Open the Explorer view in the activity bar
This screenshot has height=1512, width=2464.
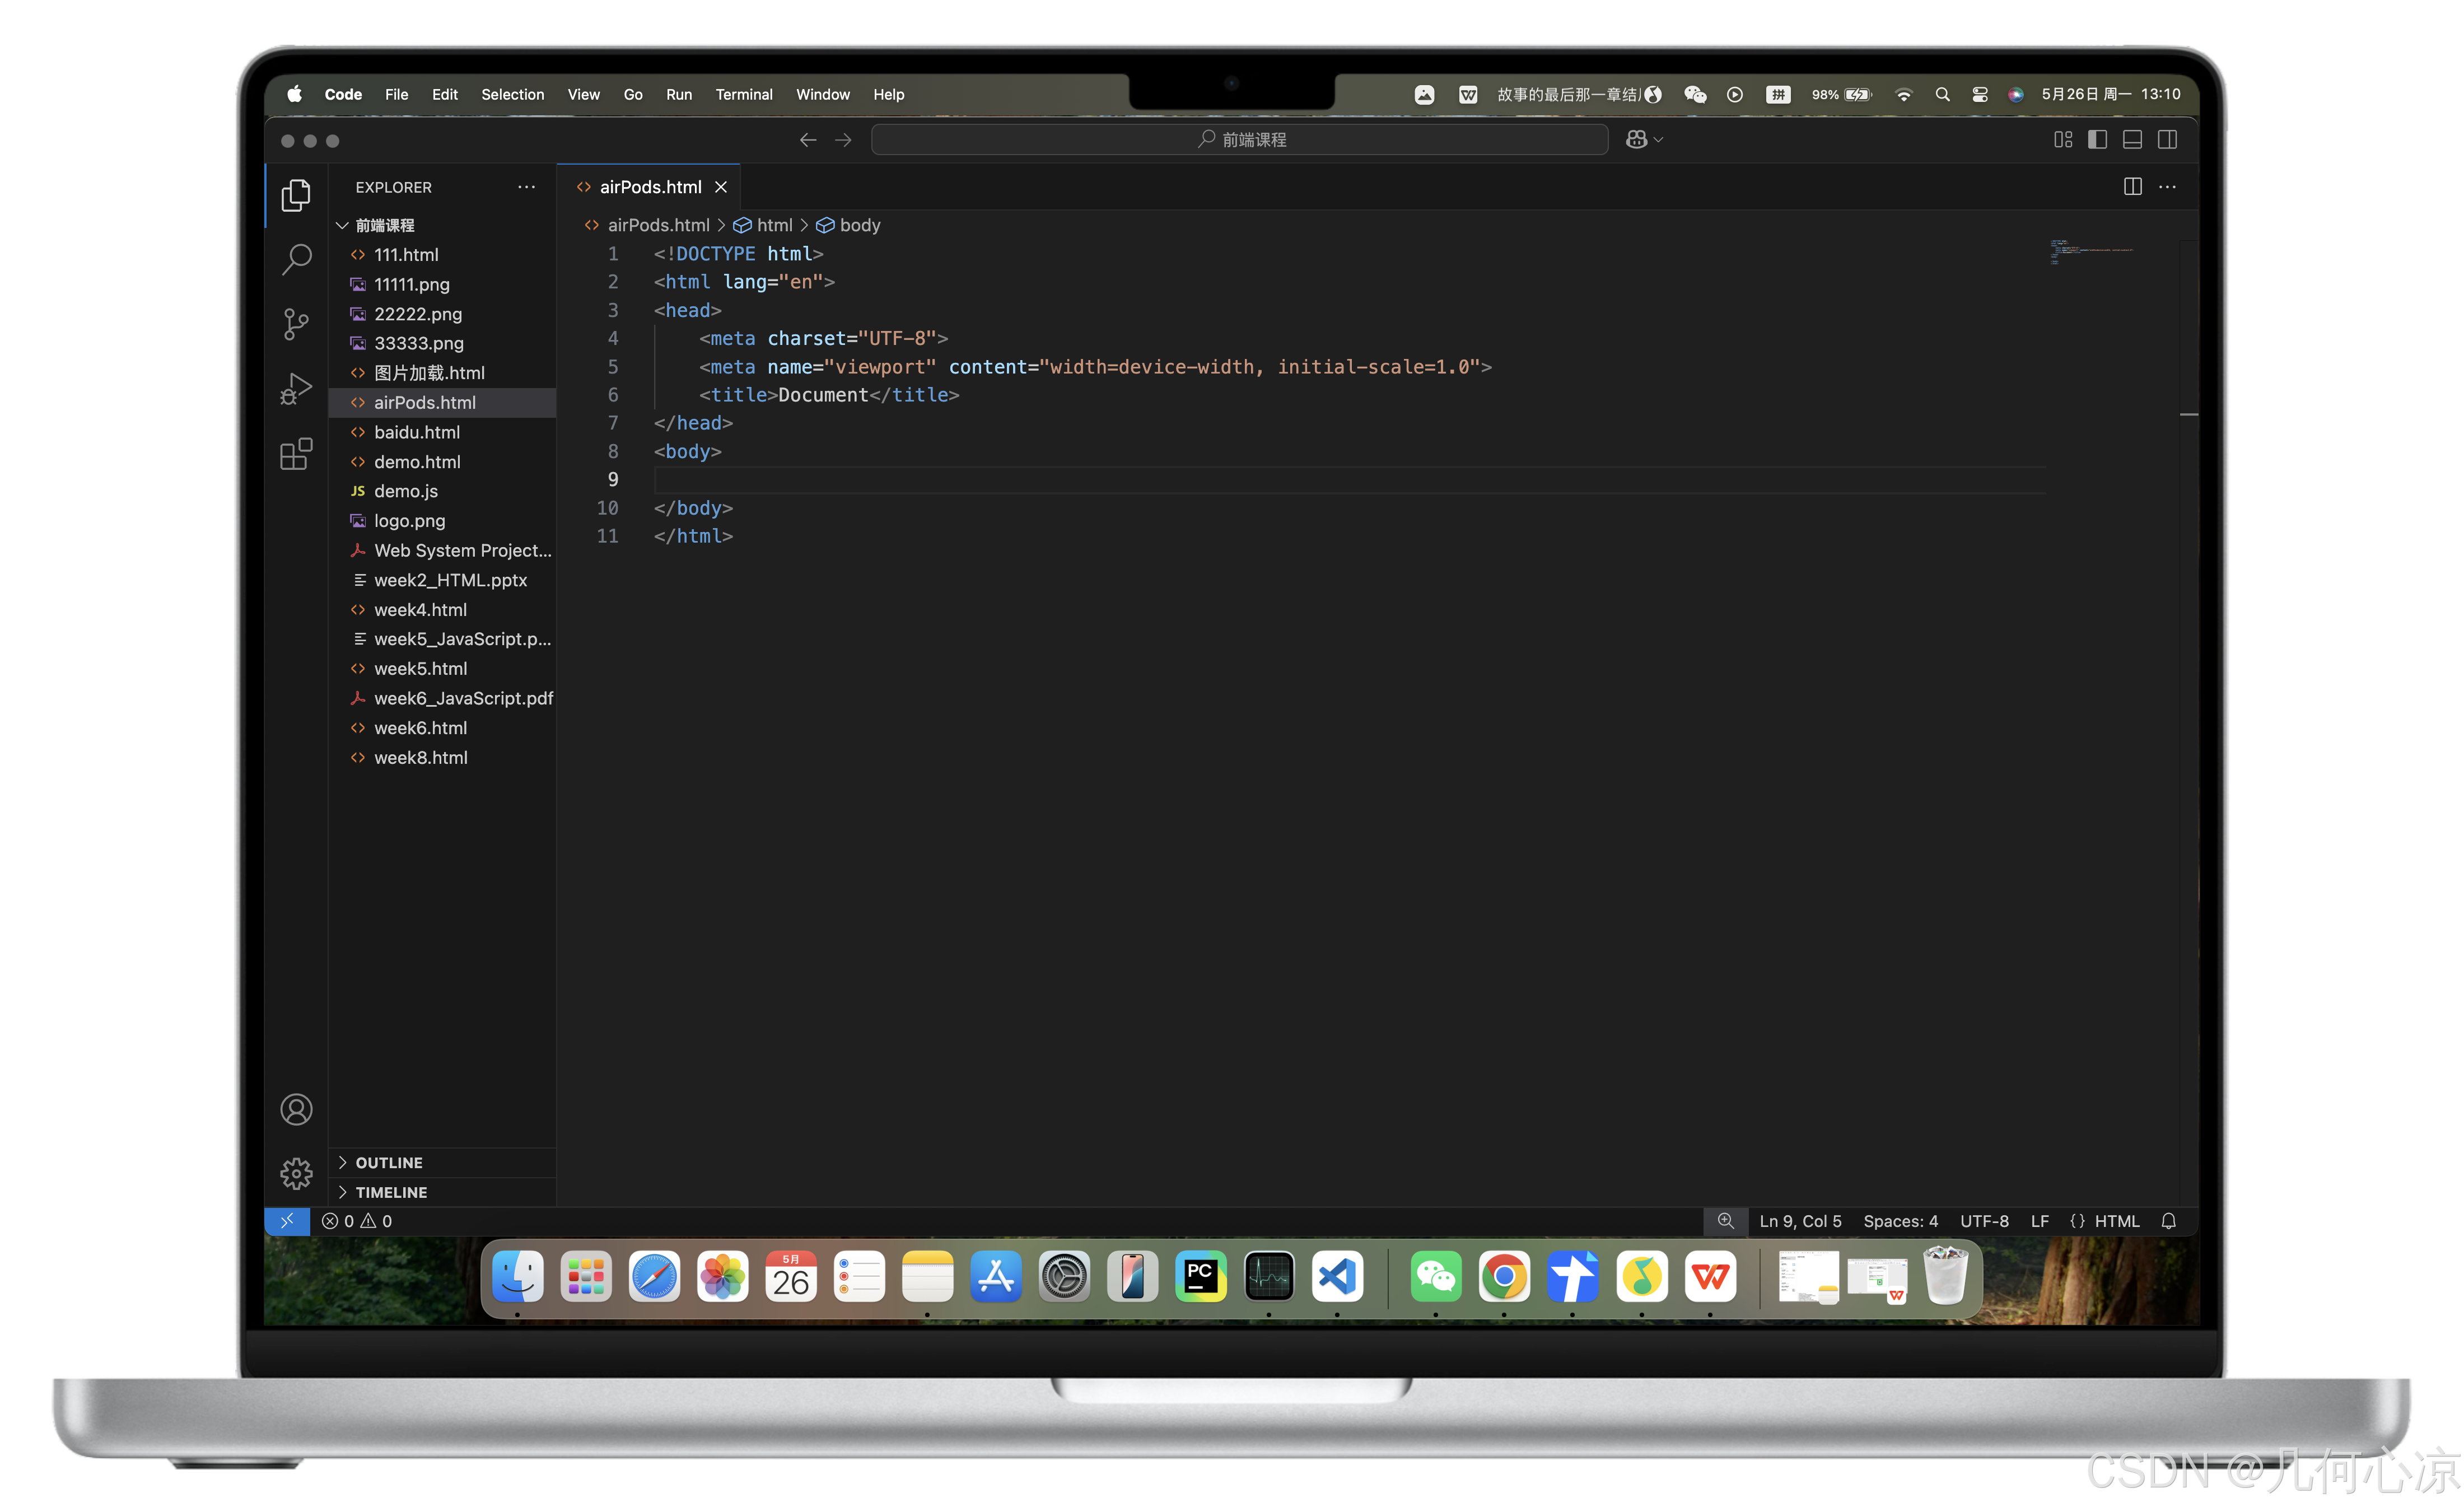pos(296,195)
